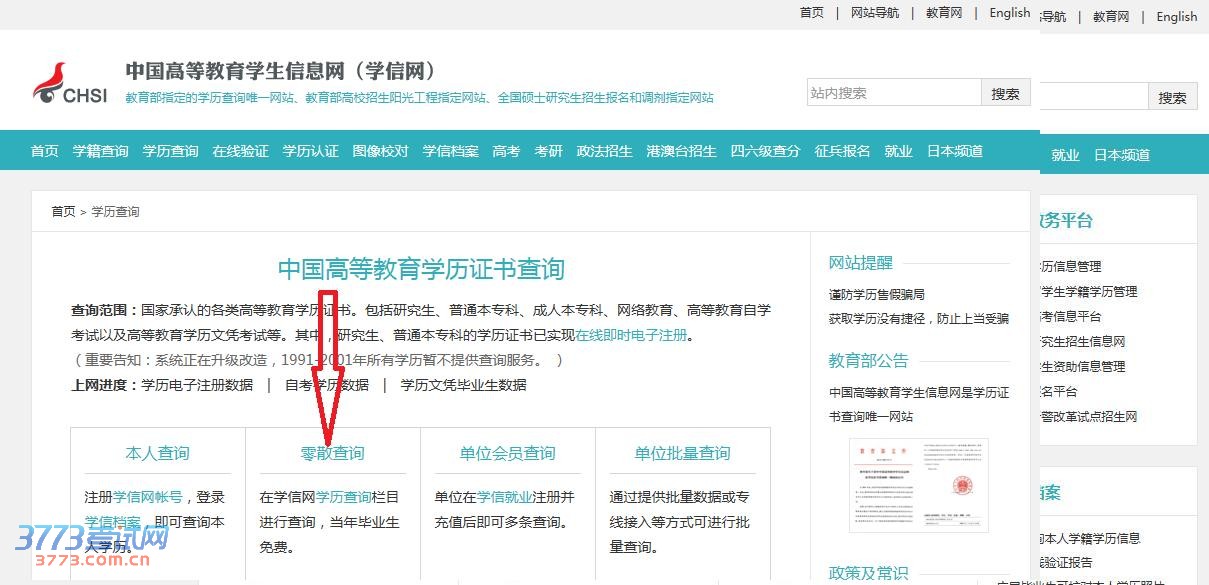1209x585 pixels.
Task: Open the 学历认证 navigation item
Action: [x=310, y=151]
